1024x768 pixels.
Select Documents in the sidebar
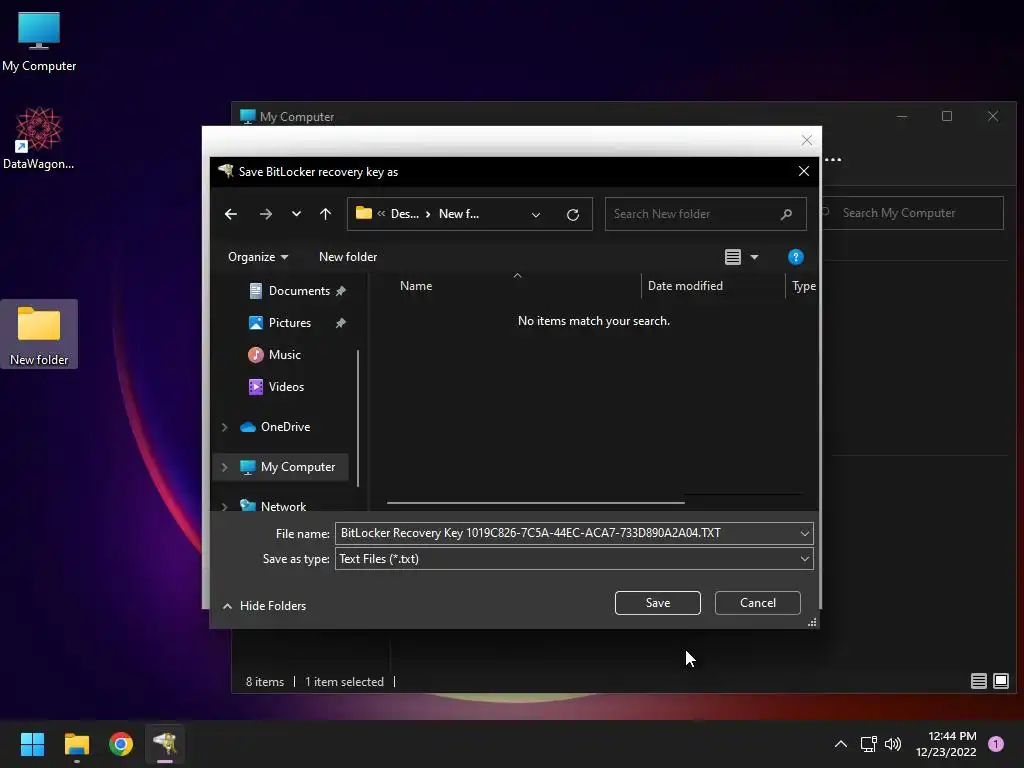(x=299, y=291)
